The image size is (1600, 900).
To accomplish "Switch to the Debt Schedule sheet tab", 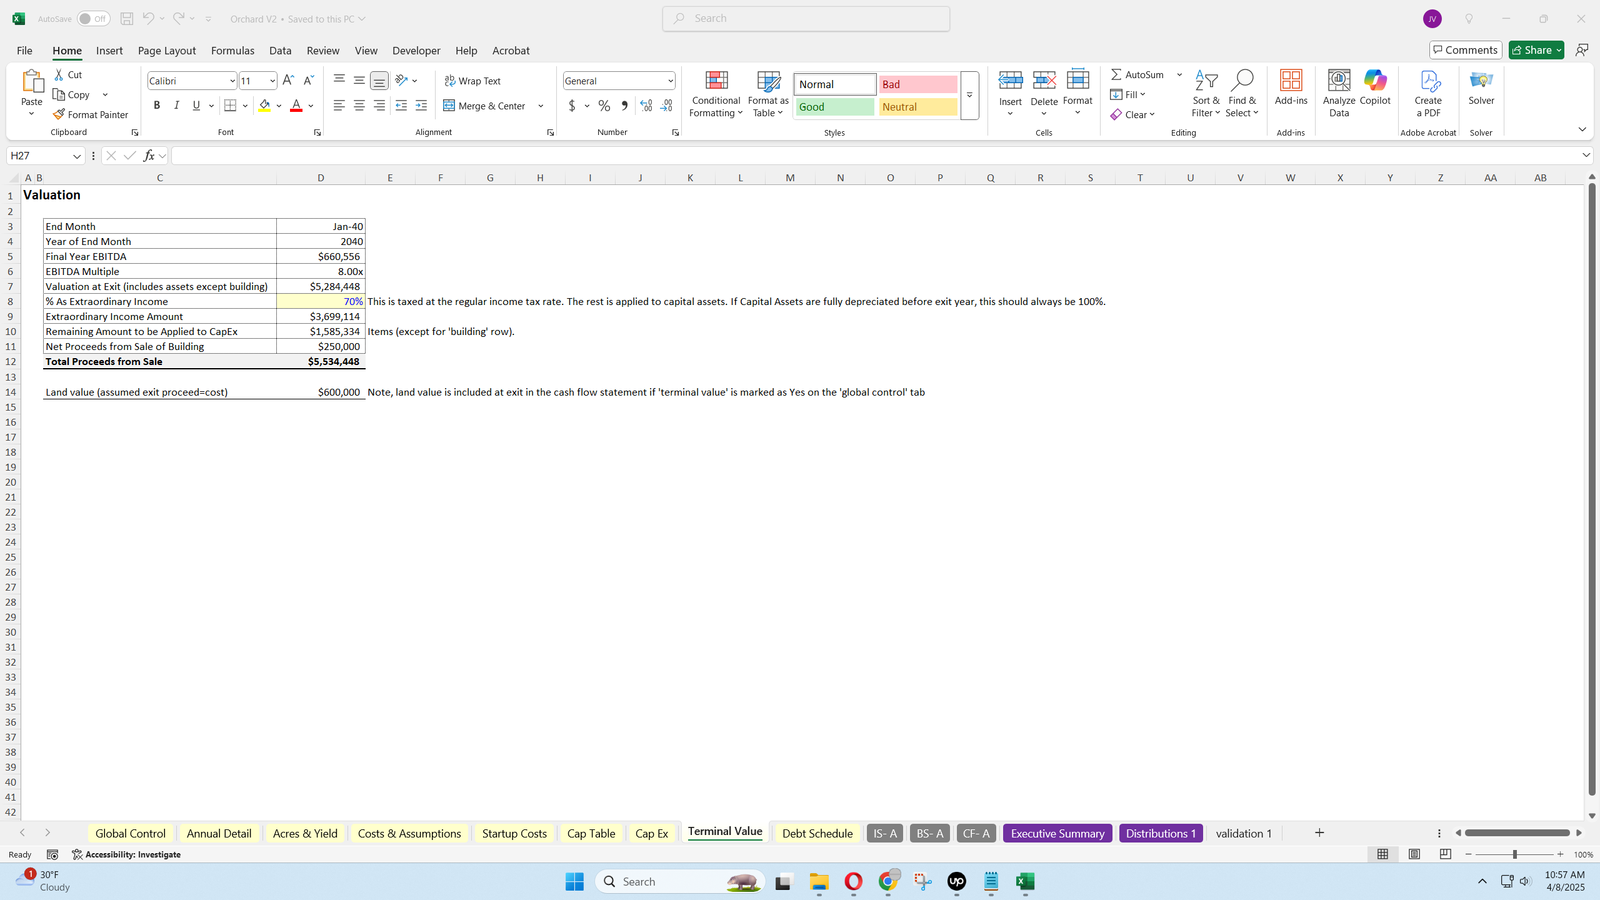I will (x=817, y=833).
